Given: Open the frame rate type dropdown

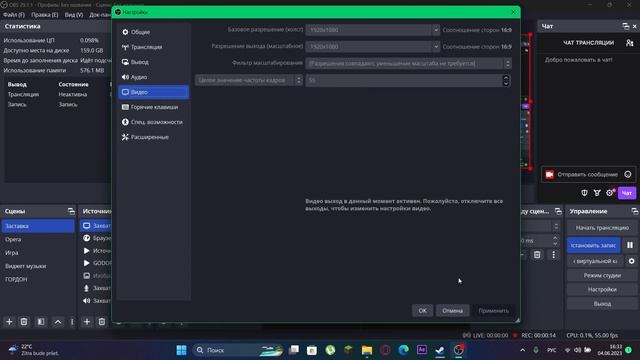Looking at the screenshot, I should tap(249, 80).
